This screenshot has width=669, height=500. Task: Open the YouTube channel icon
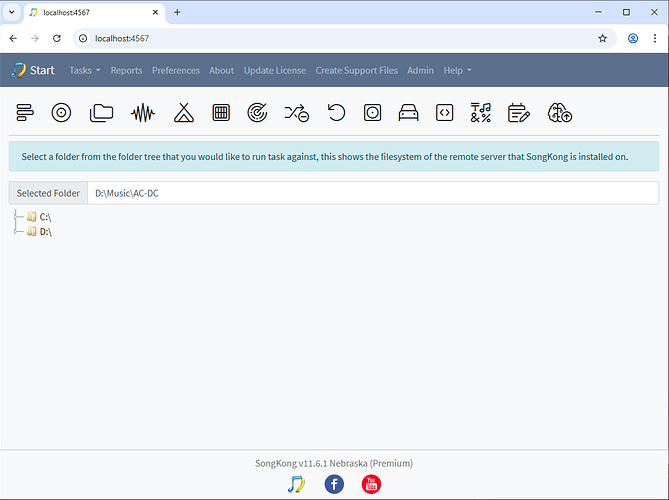[372, 484]
